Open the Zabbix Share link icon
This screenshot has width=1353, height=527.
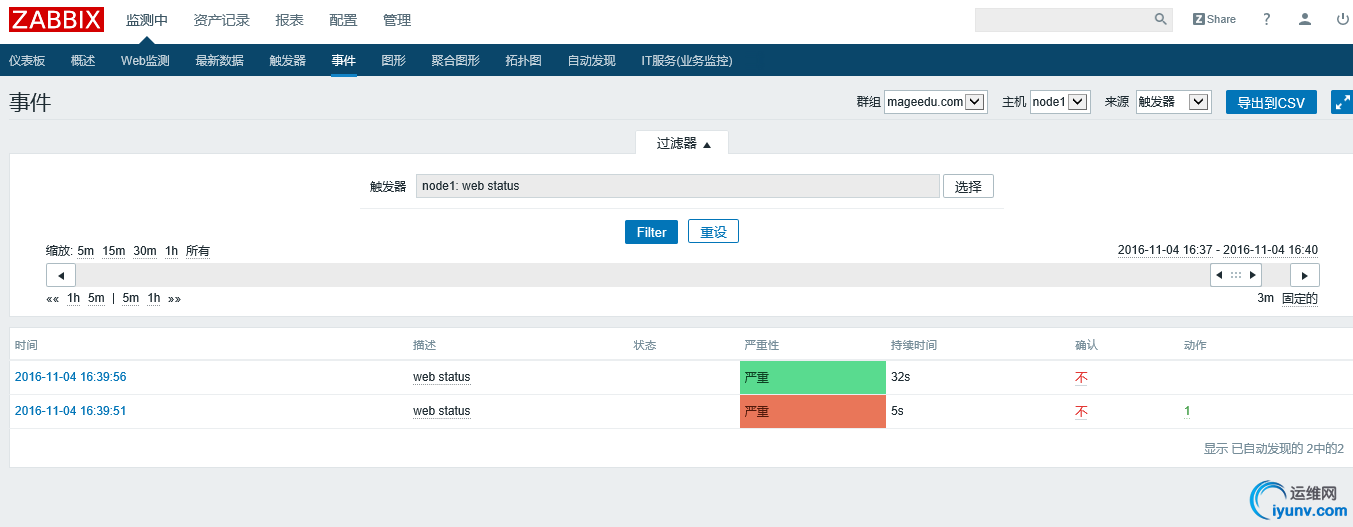tap(1214, 19)
